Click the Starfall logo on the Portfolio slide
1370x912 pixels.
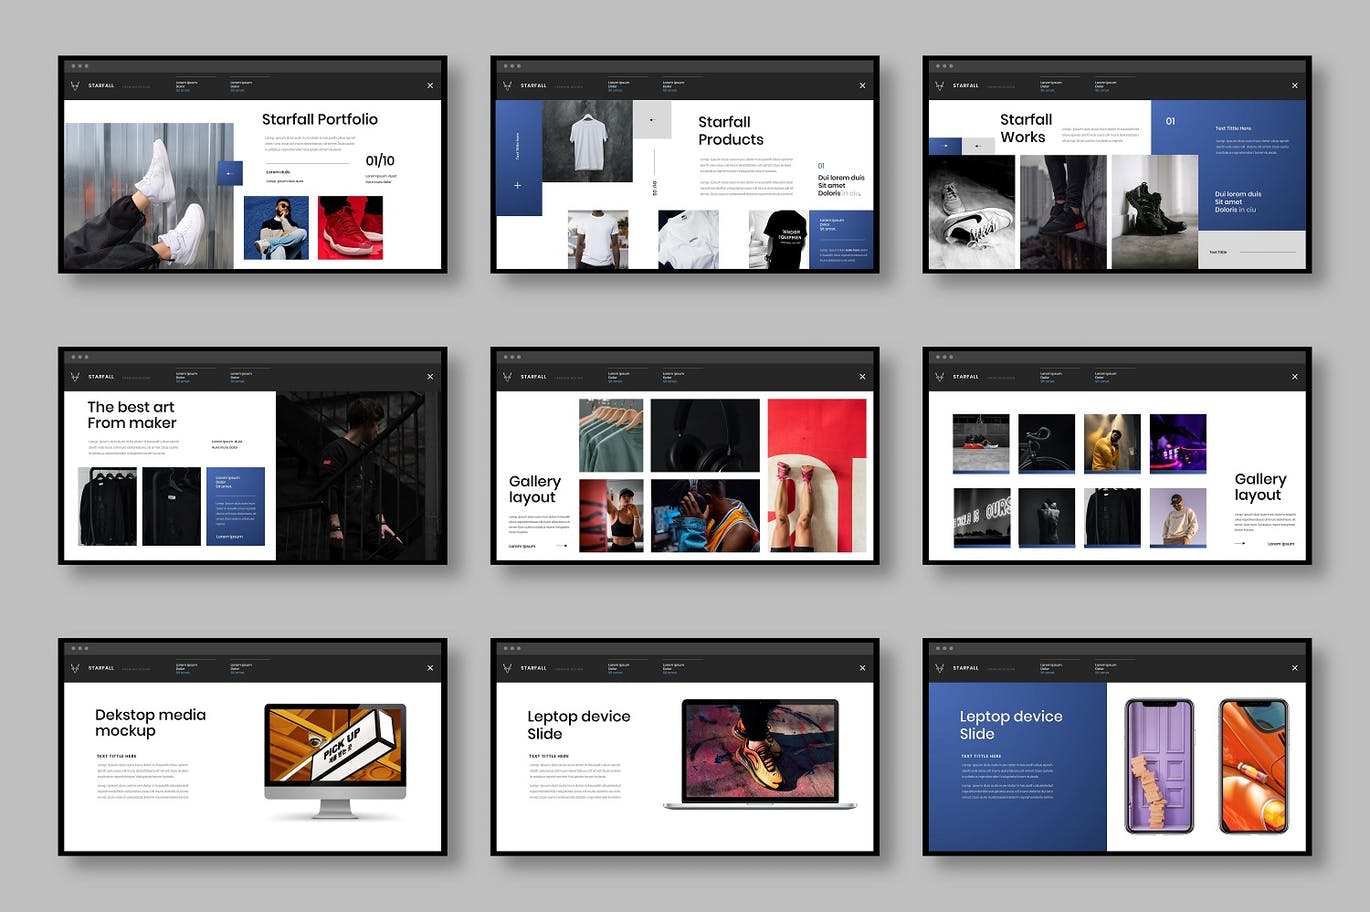coord(75,86)
